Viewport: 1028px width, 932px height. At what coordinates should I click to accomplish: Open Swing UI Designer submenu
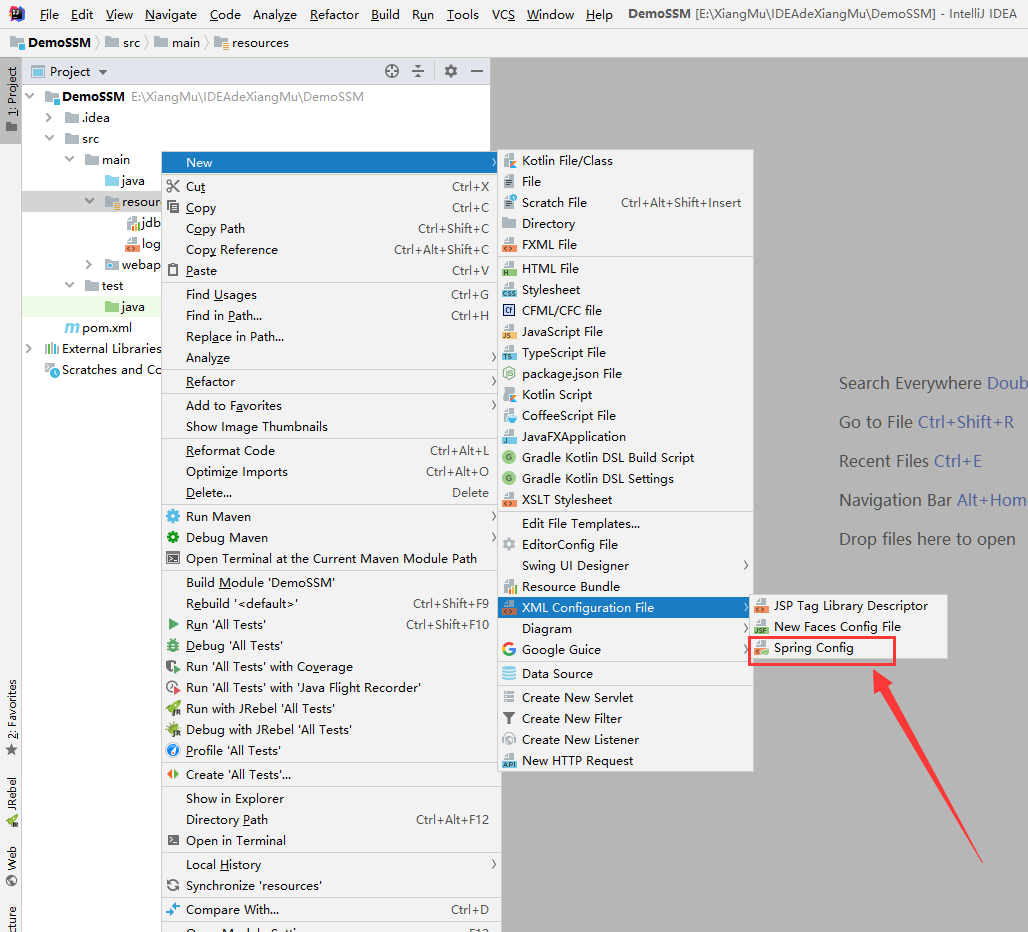[x=625, y=566]
